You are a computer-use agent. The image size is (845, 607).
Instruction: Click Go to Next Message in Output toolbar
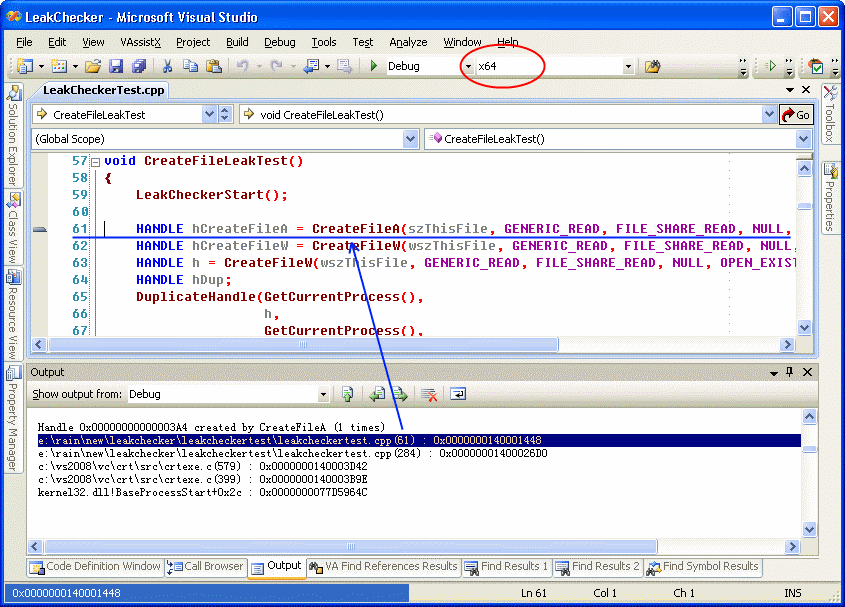402,394
